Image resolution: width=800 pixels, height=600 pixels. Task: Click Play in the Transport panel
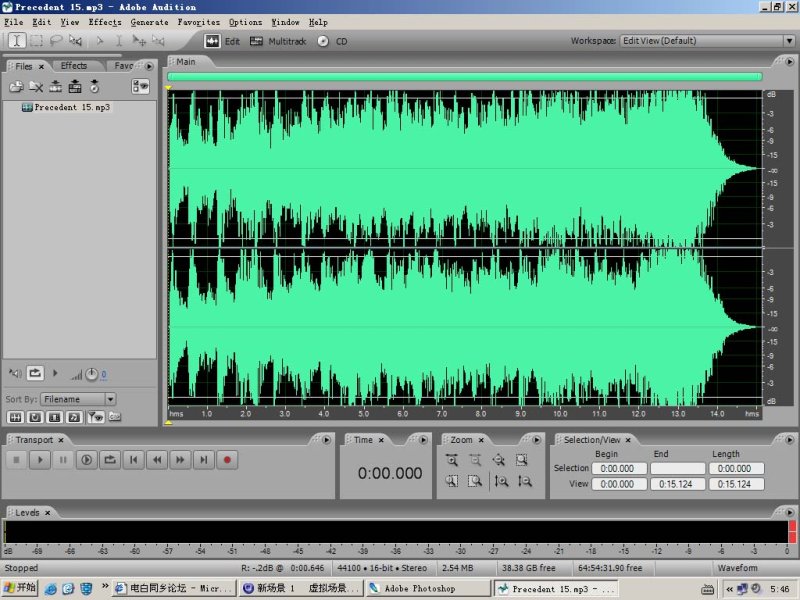[x=39, y=460]
